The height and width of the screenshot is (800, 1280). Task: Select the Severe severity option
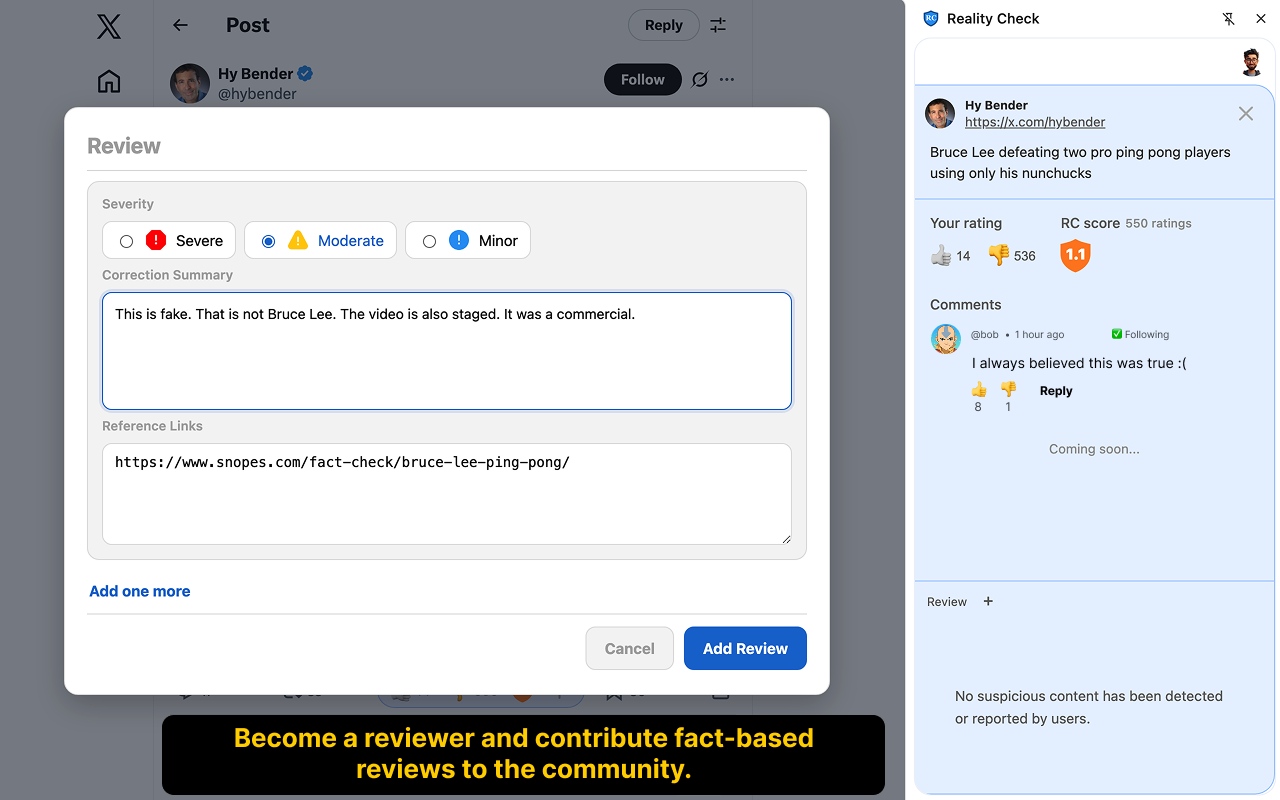126,240
